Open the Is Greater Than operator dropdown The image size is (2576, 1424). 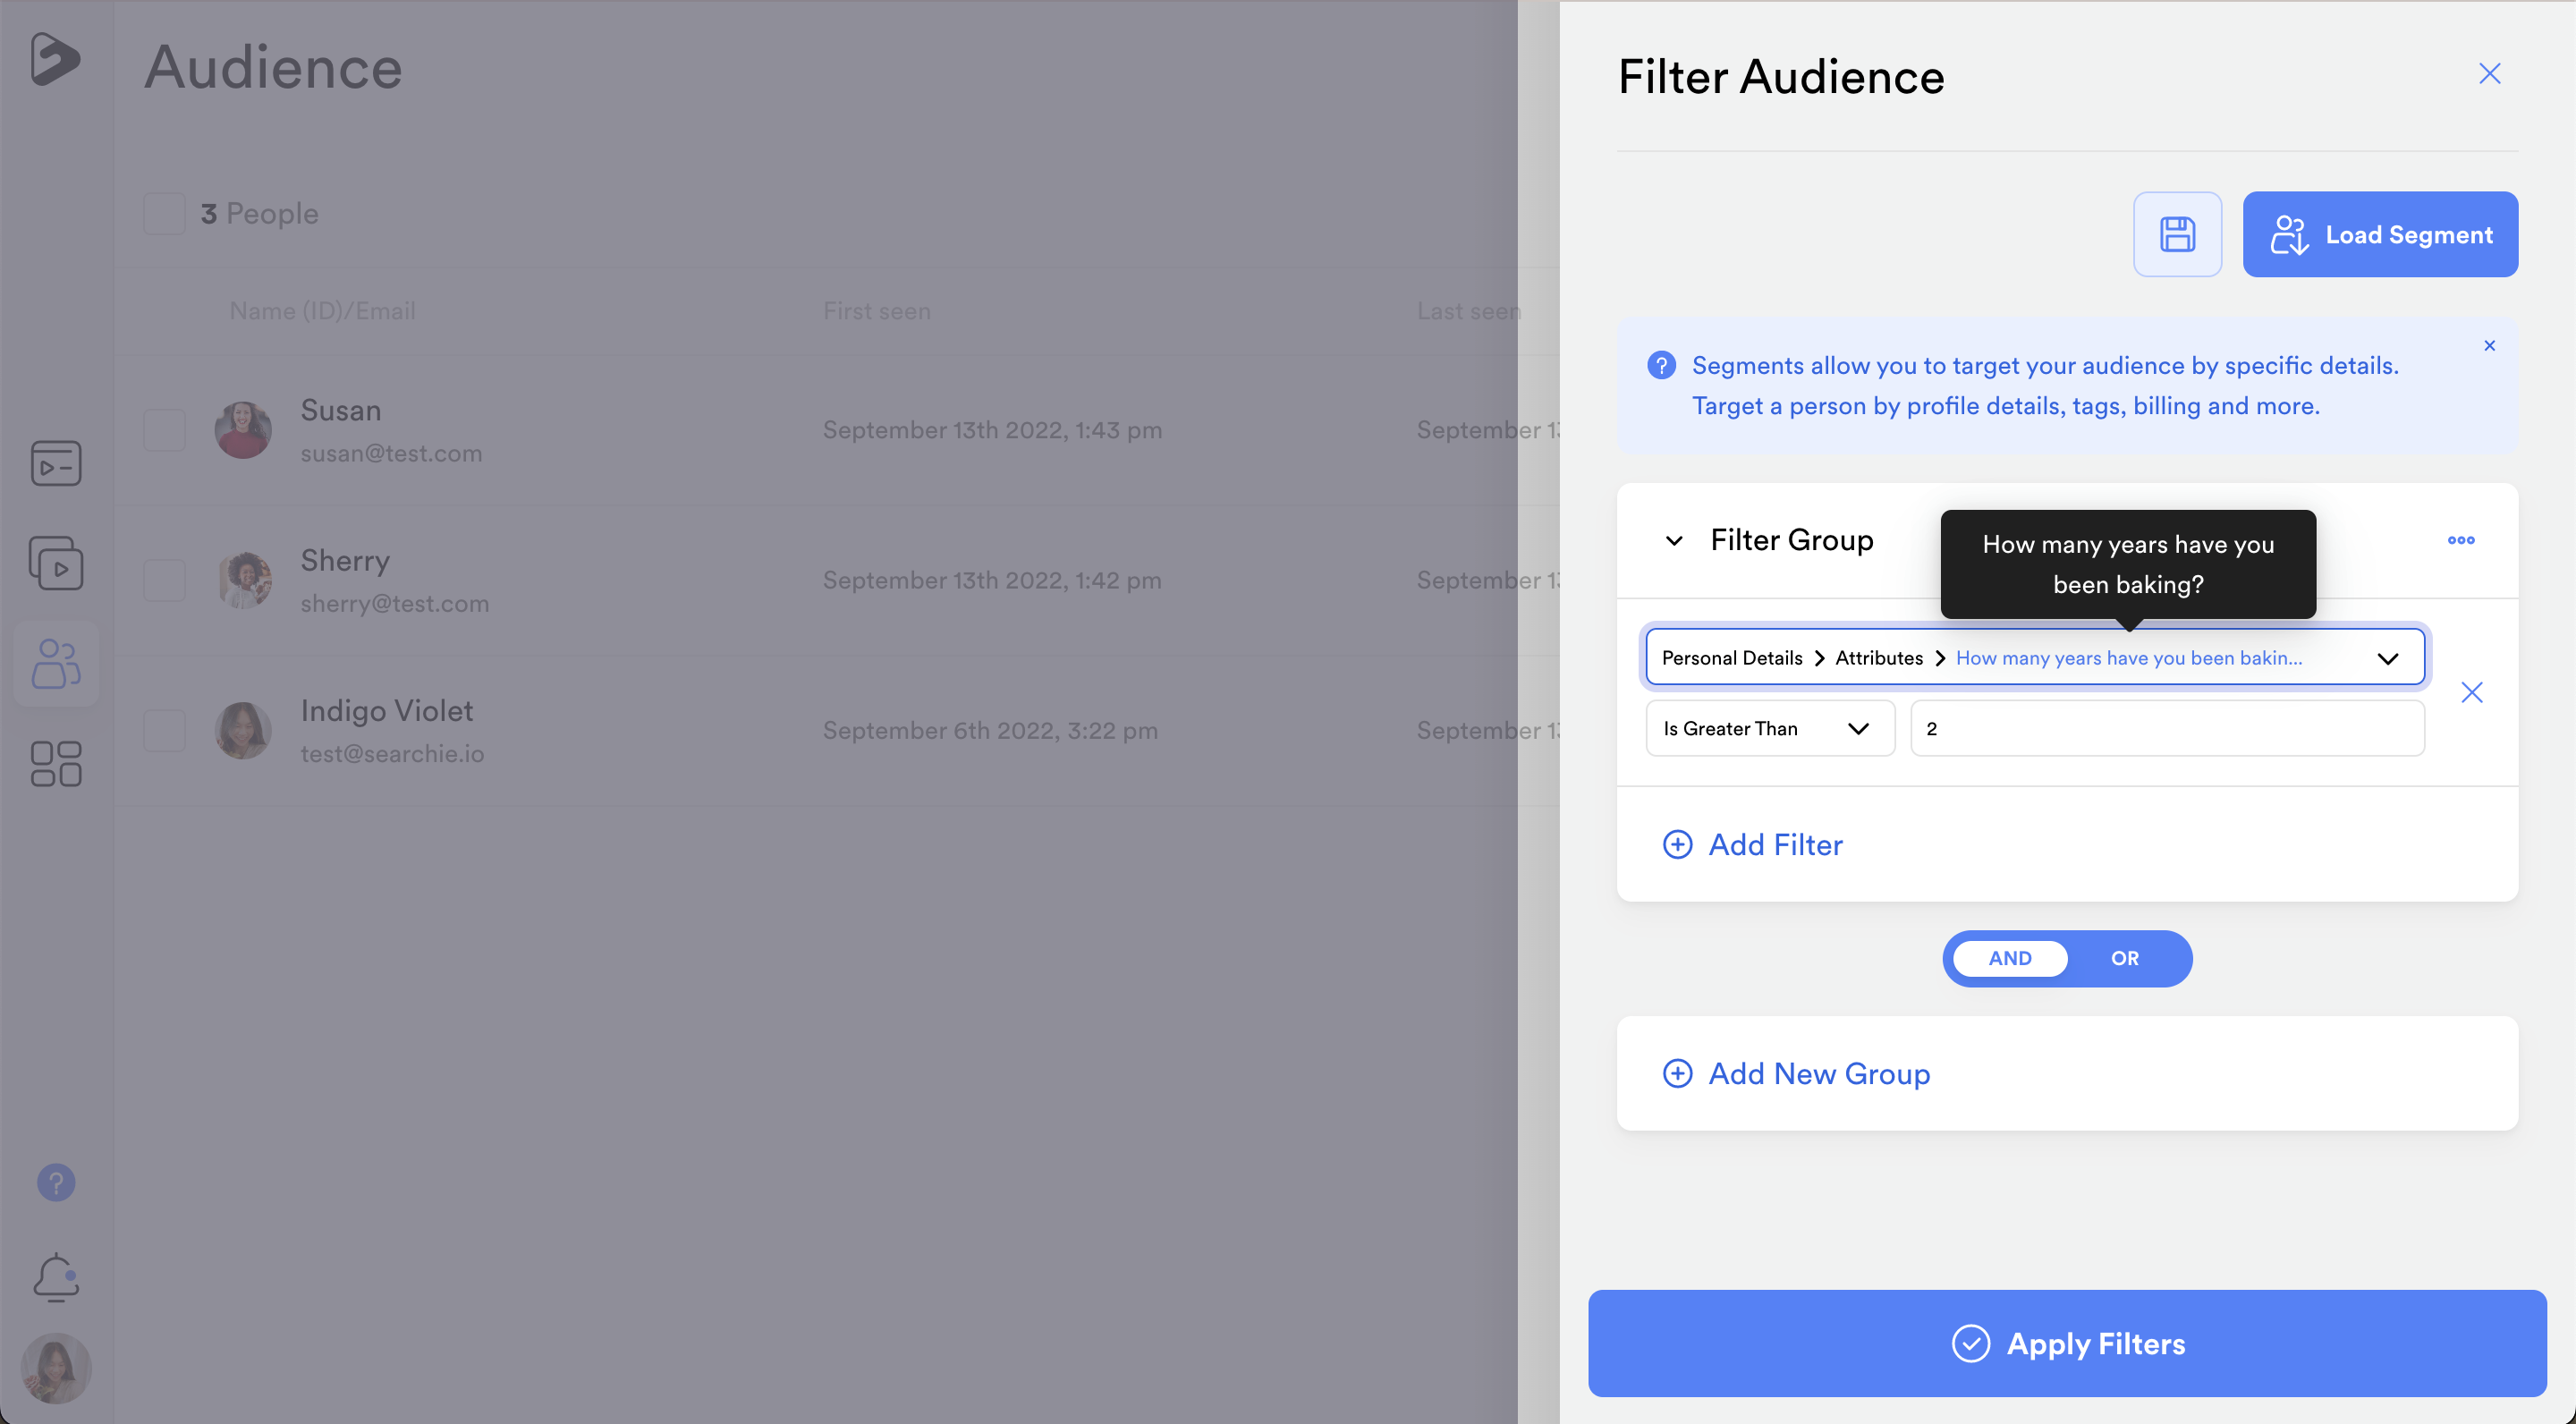tap(1770, 728)
